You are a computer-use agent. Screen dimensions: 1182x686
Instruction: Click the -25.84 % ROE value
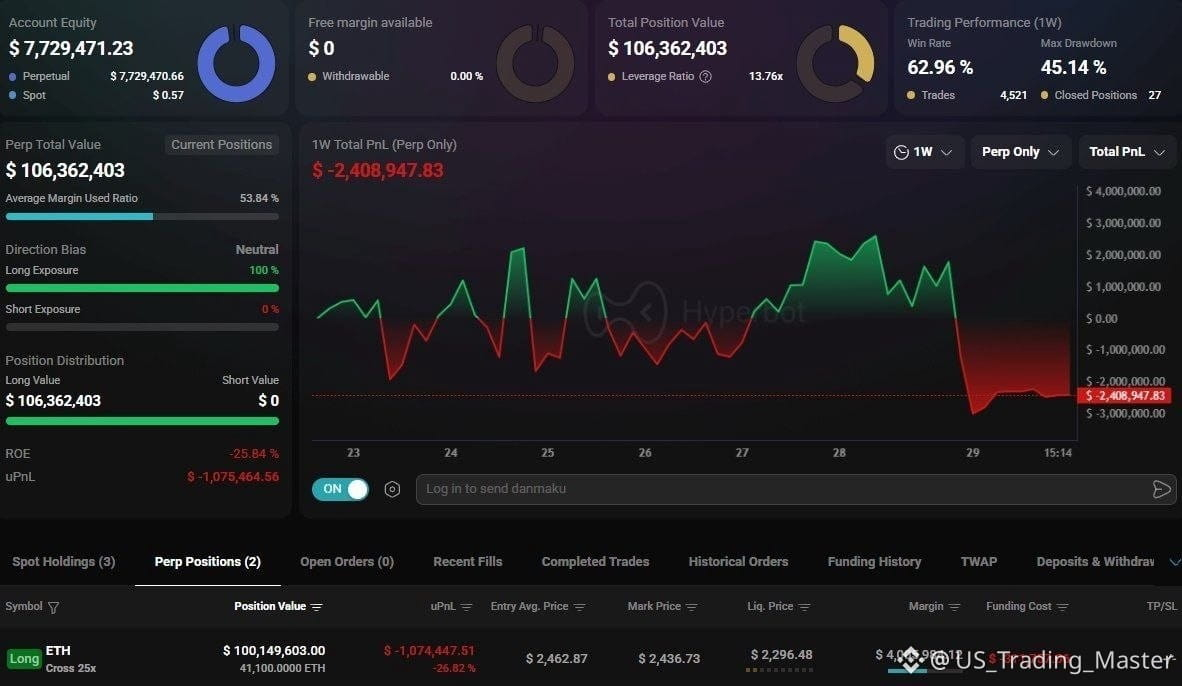254,454
